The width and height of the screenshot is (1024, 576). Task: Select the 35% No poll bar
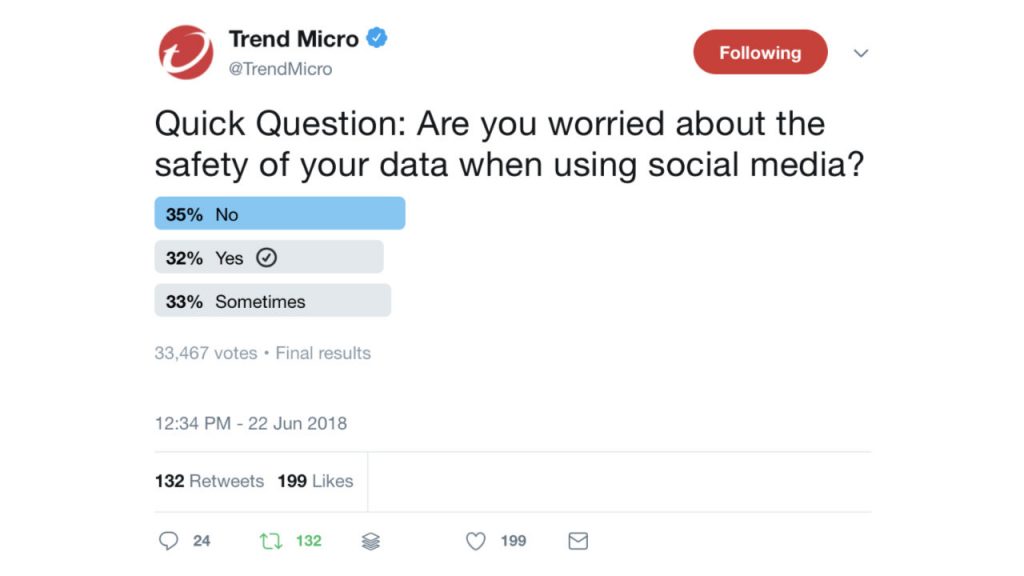[279, 214]
